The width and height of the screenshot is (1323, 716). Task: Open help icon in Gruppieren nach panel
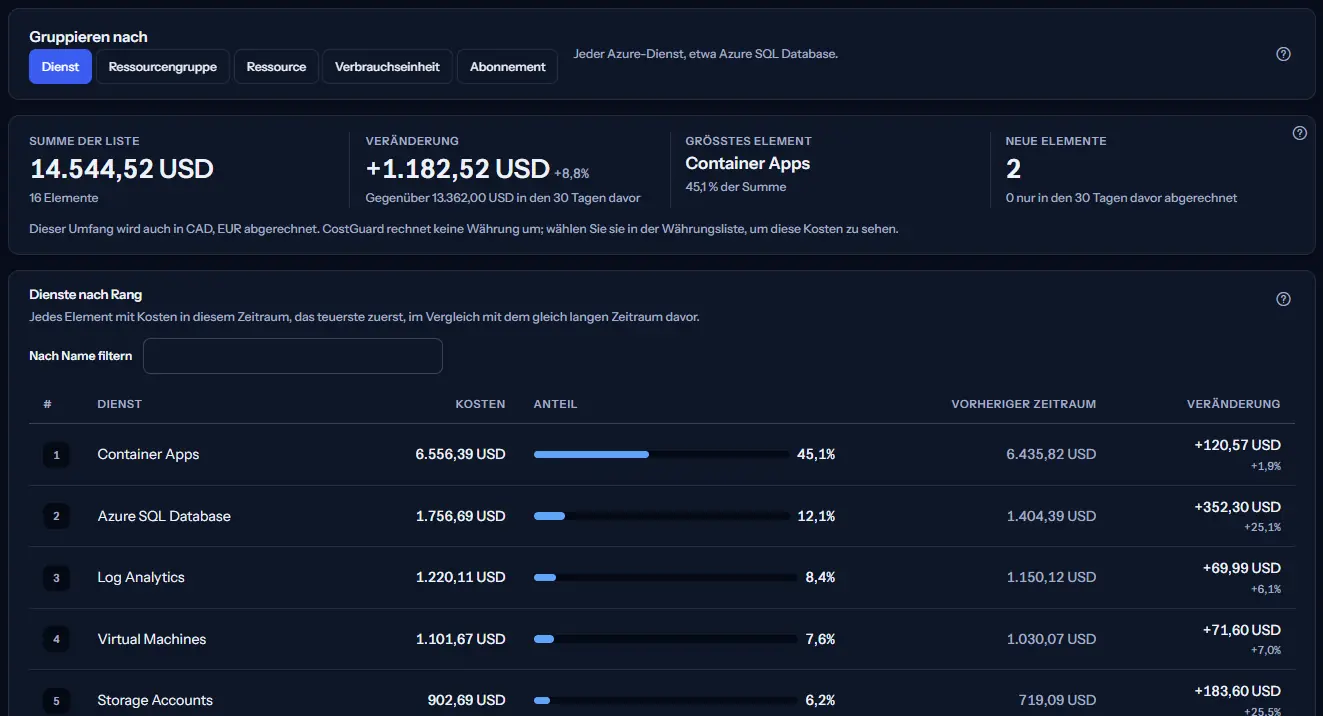click(x=1284, y=54)
